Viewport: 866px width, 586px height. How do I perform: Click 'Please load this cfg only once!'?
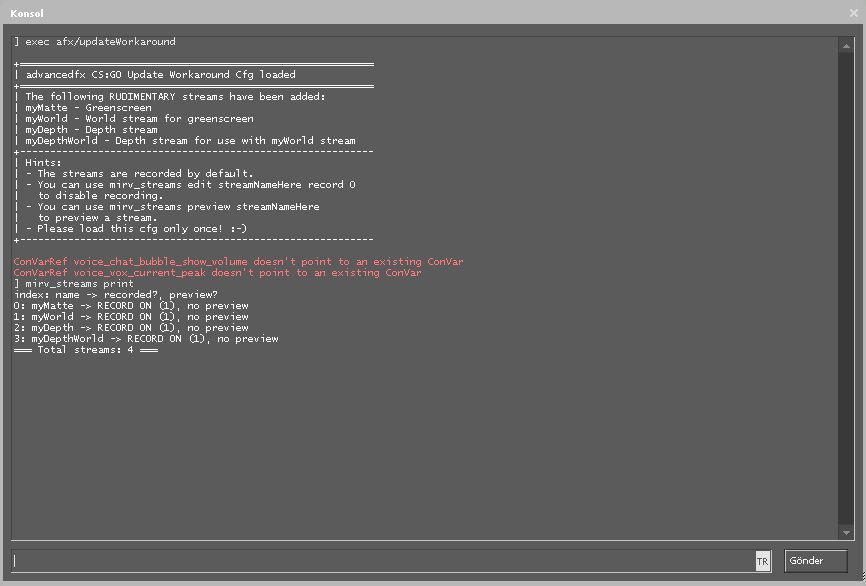pyautogui.click(x=142, y=229)
